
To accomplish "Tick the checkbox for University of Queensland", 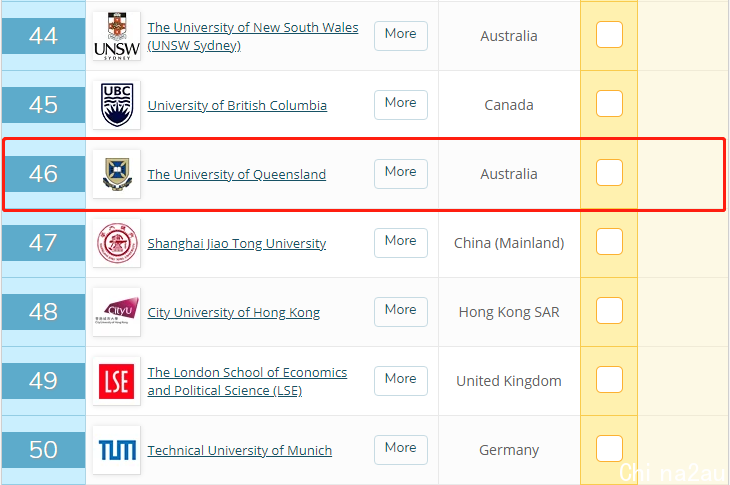I will tap(609, 173).
